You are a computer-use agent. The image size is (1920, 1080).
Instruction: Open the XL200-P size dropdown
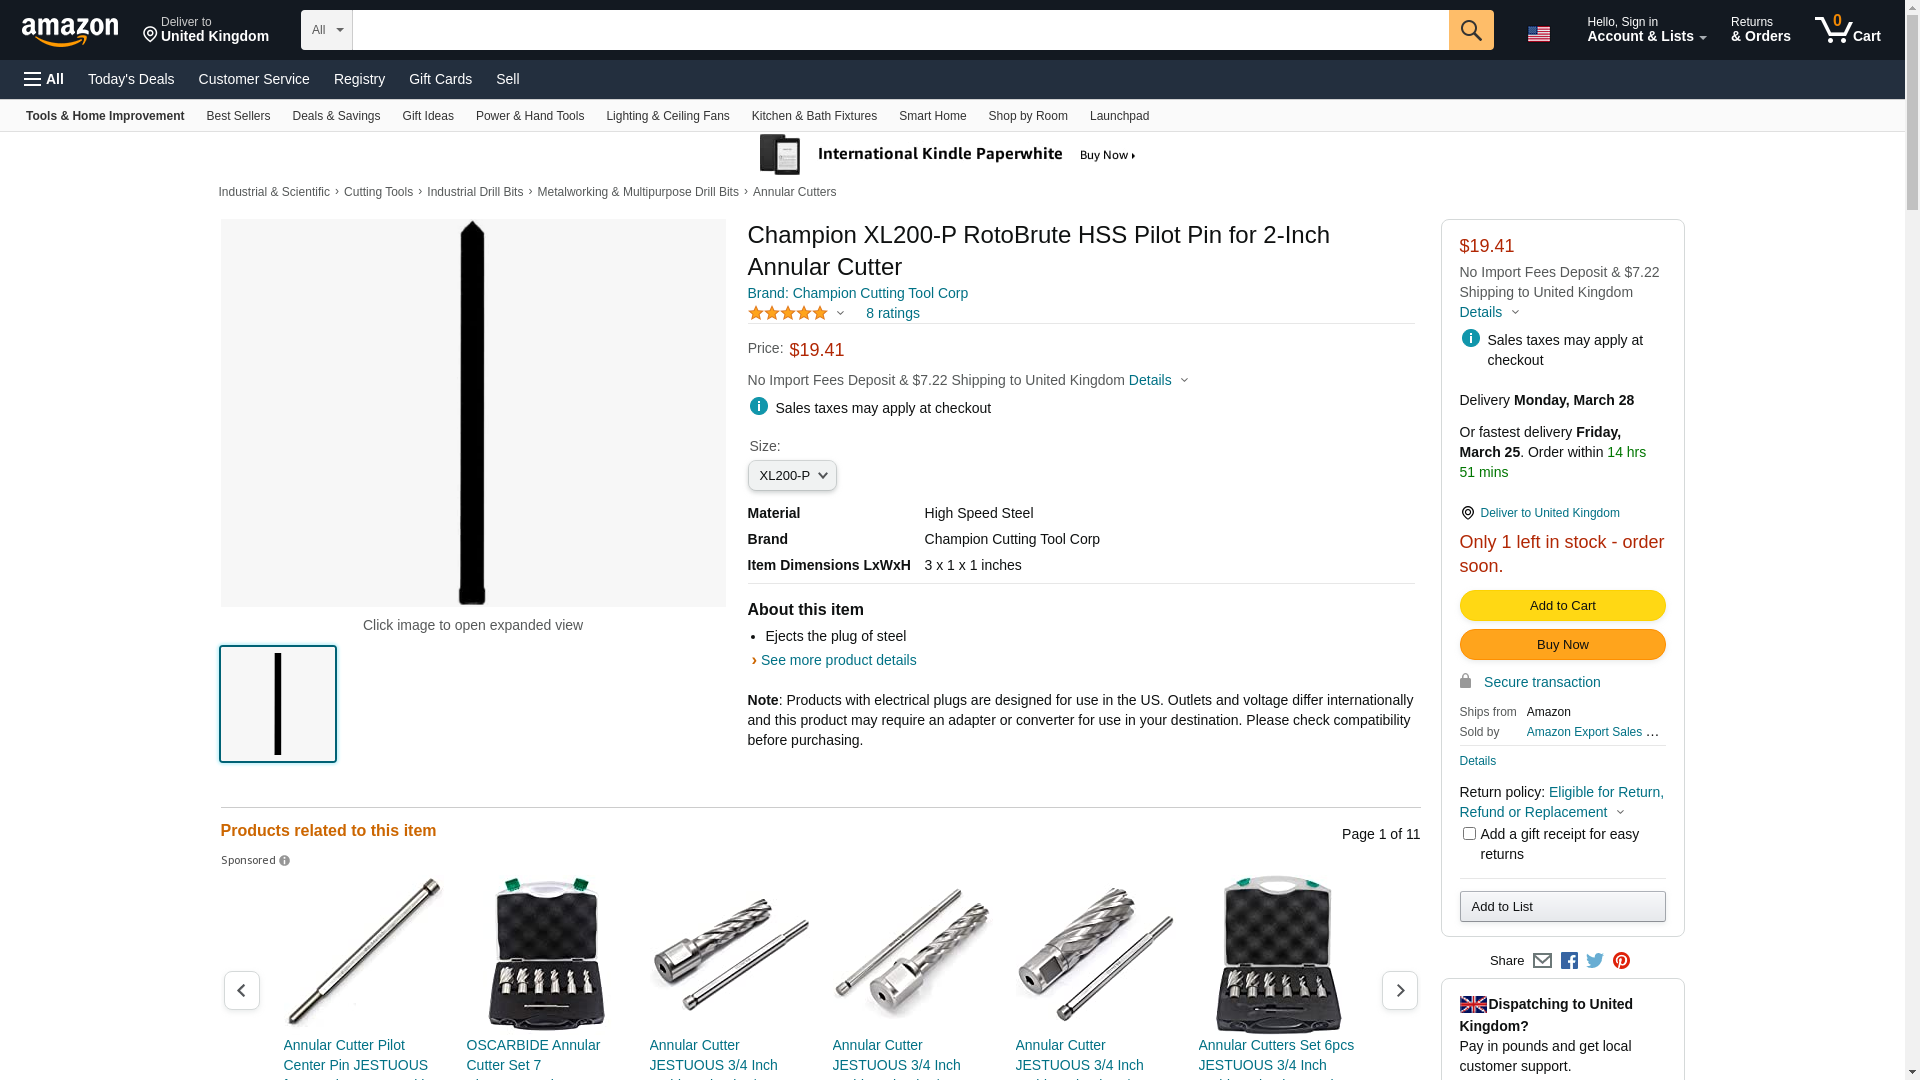coord(792,476)
